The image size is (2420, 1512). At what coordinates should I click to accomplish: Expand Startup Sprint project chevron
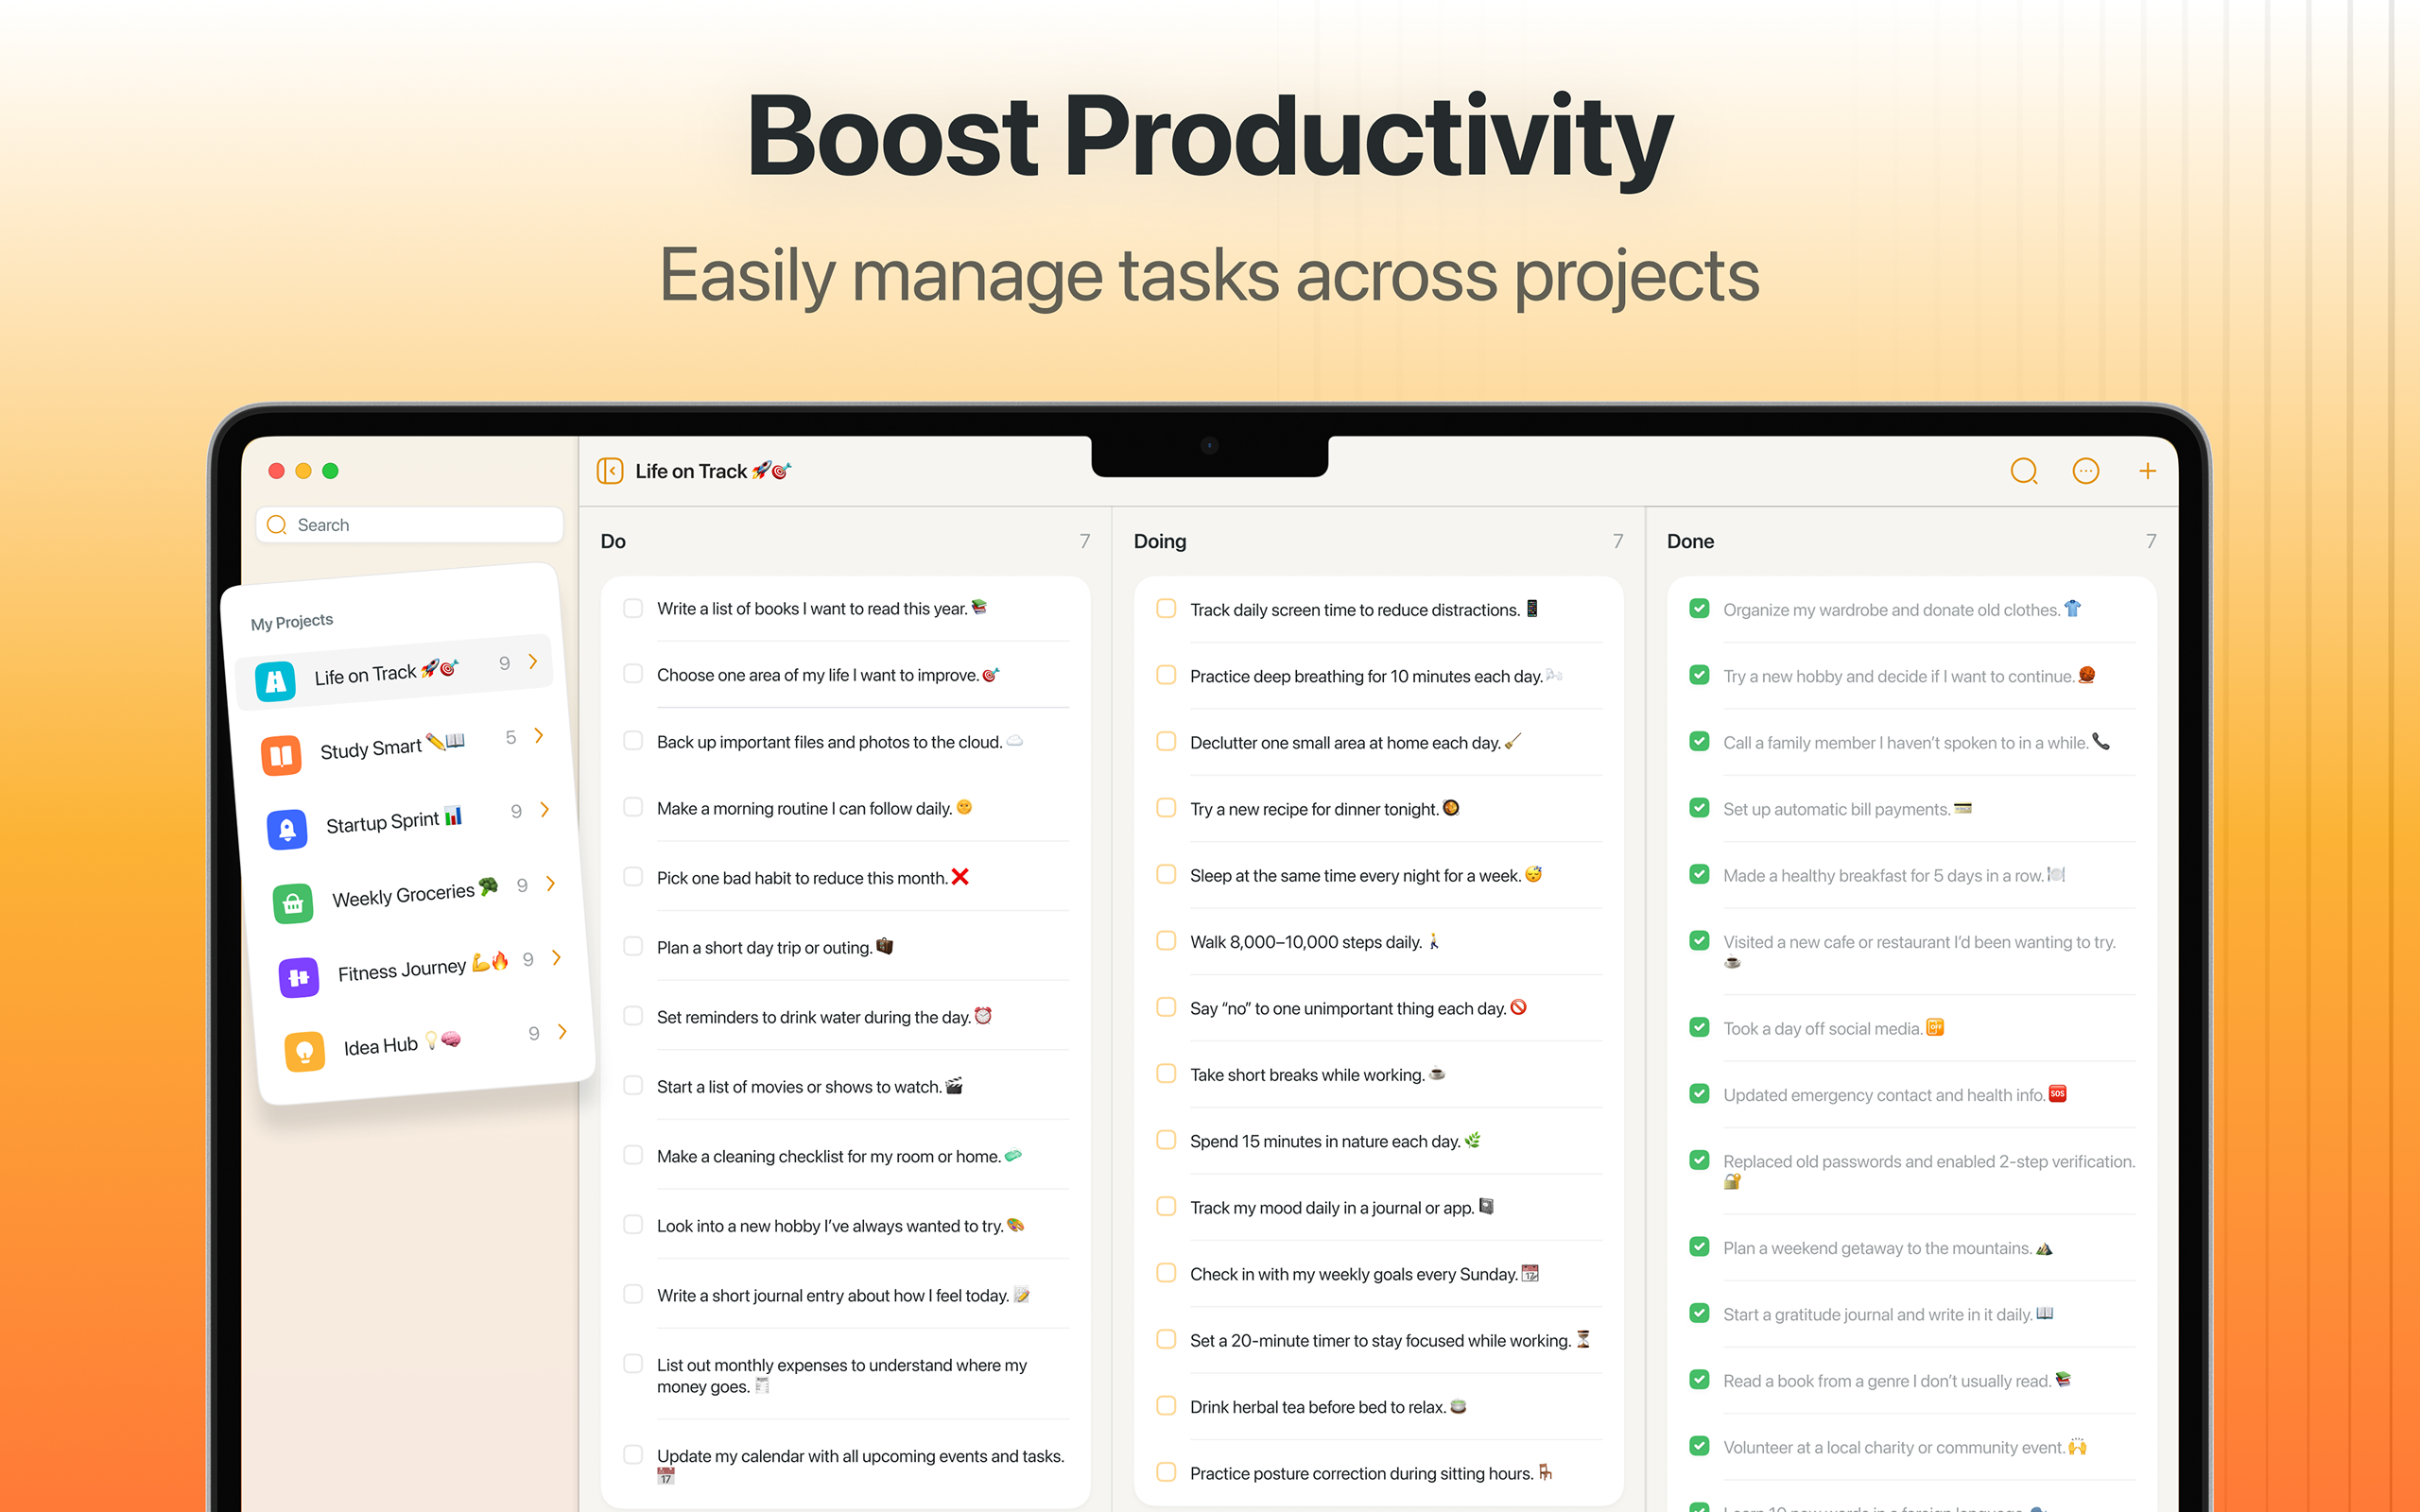click(x=545, y=809)
